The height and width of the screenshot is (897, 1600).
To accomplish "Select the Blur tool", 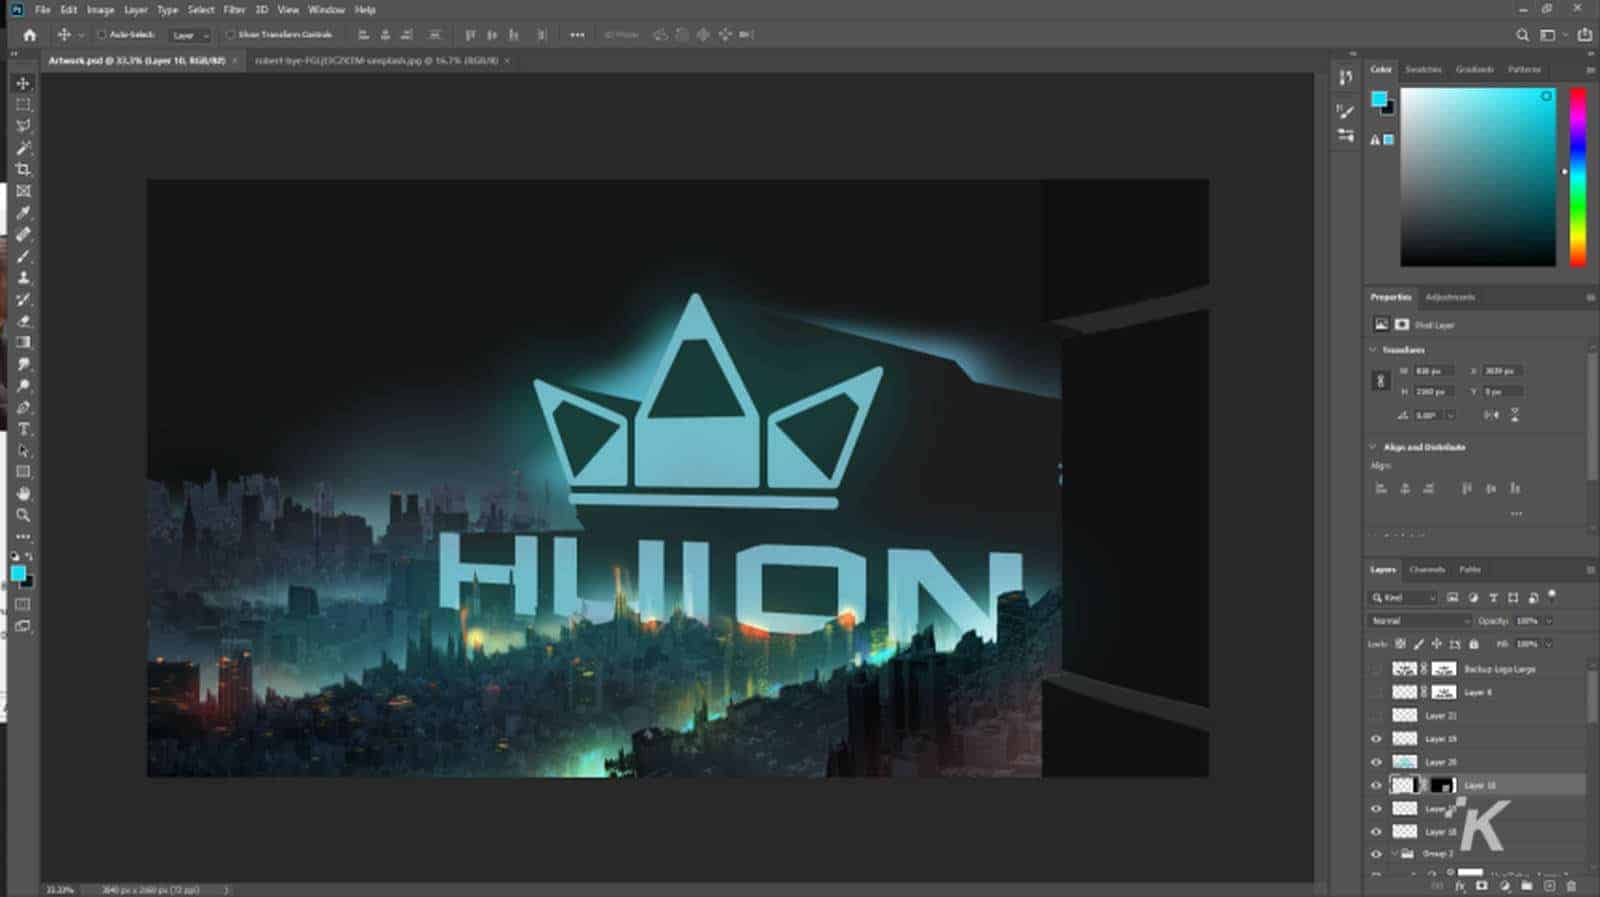I will [x=23, y=364].
